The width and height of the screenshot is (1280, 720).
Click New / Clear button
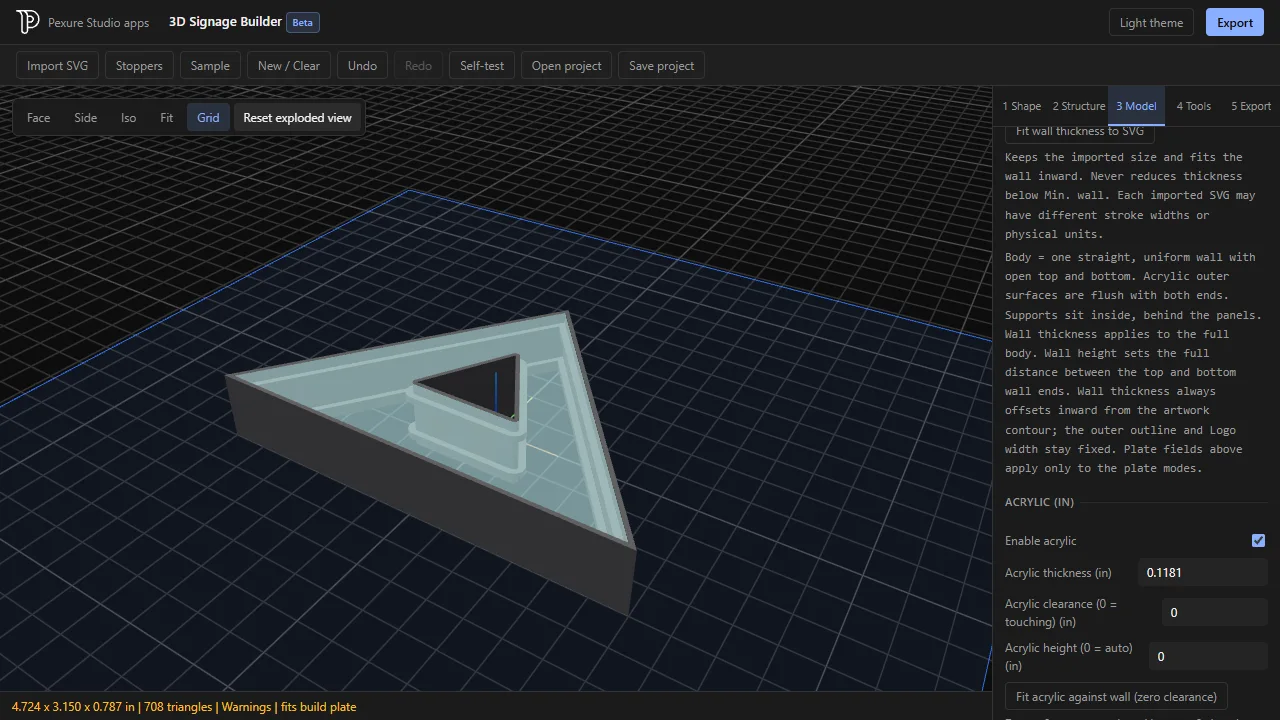tap(289, 66)
